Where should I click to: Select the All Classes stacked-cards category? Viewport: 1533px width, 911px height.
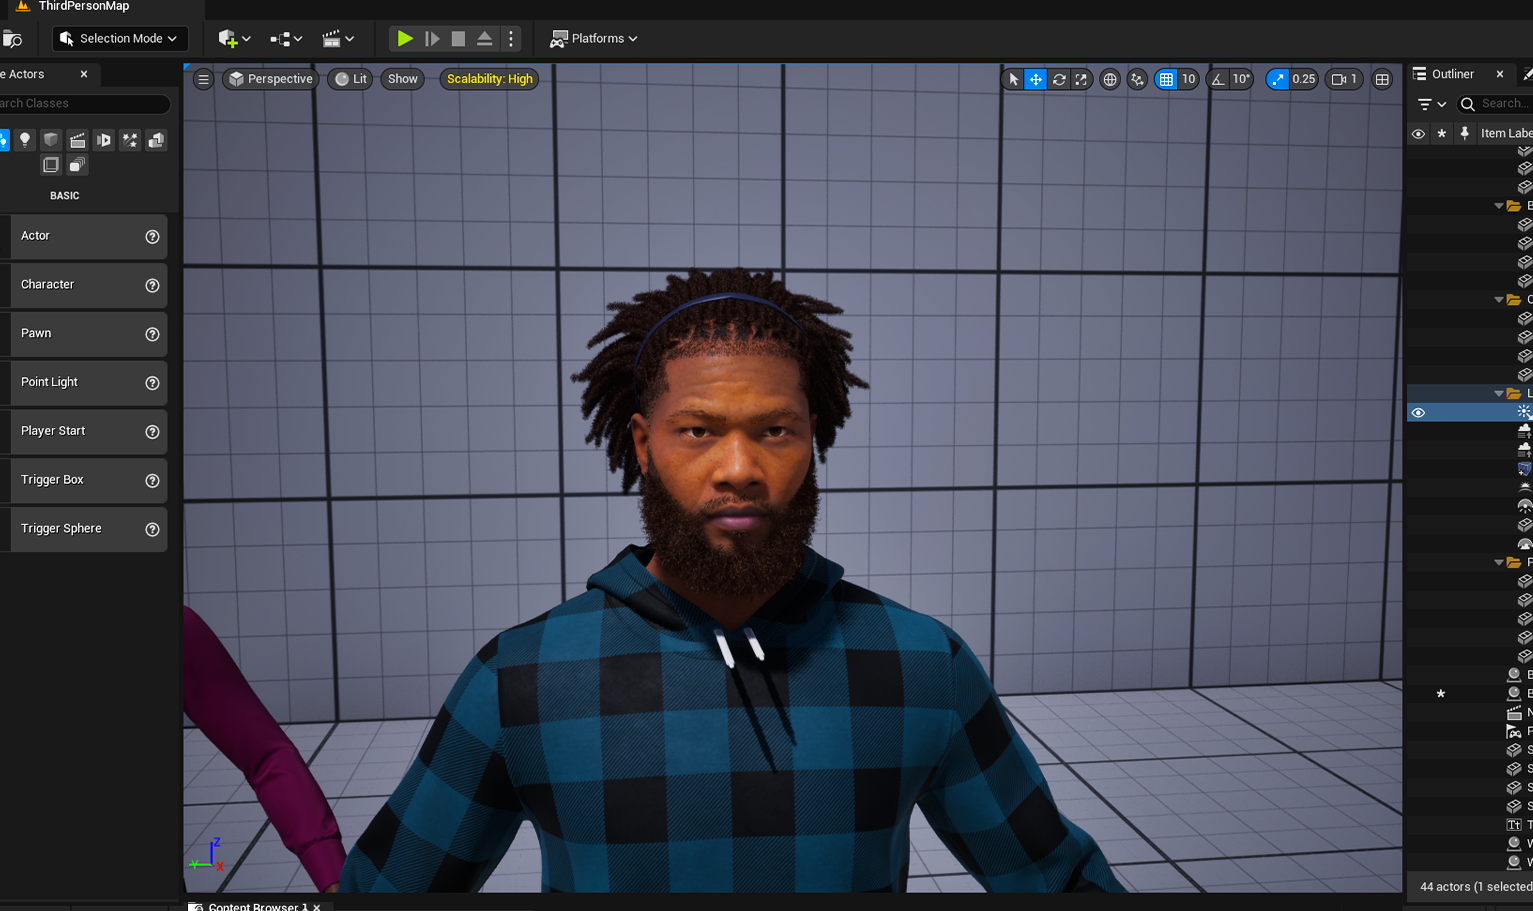coord(77,165)
